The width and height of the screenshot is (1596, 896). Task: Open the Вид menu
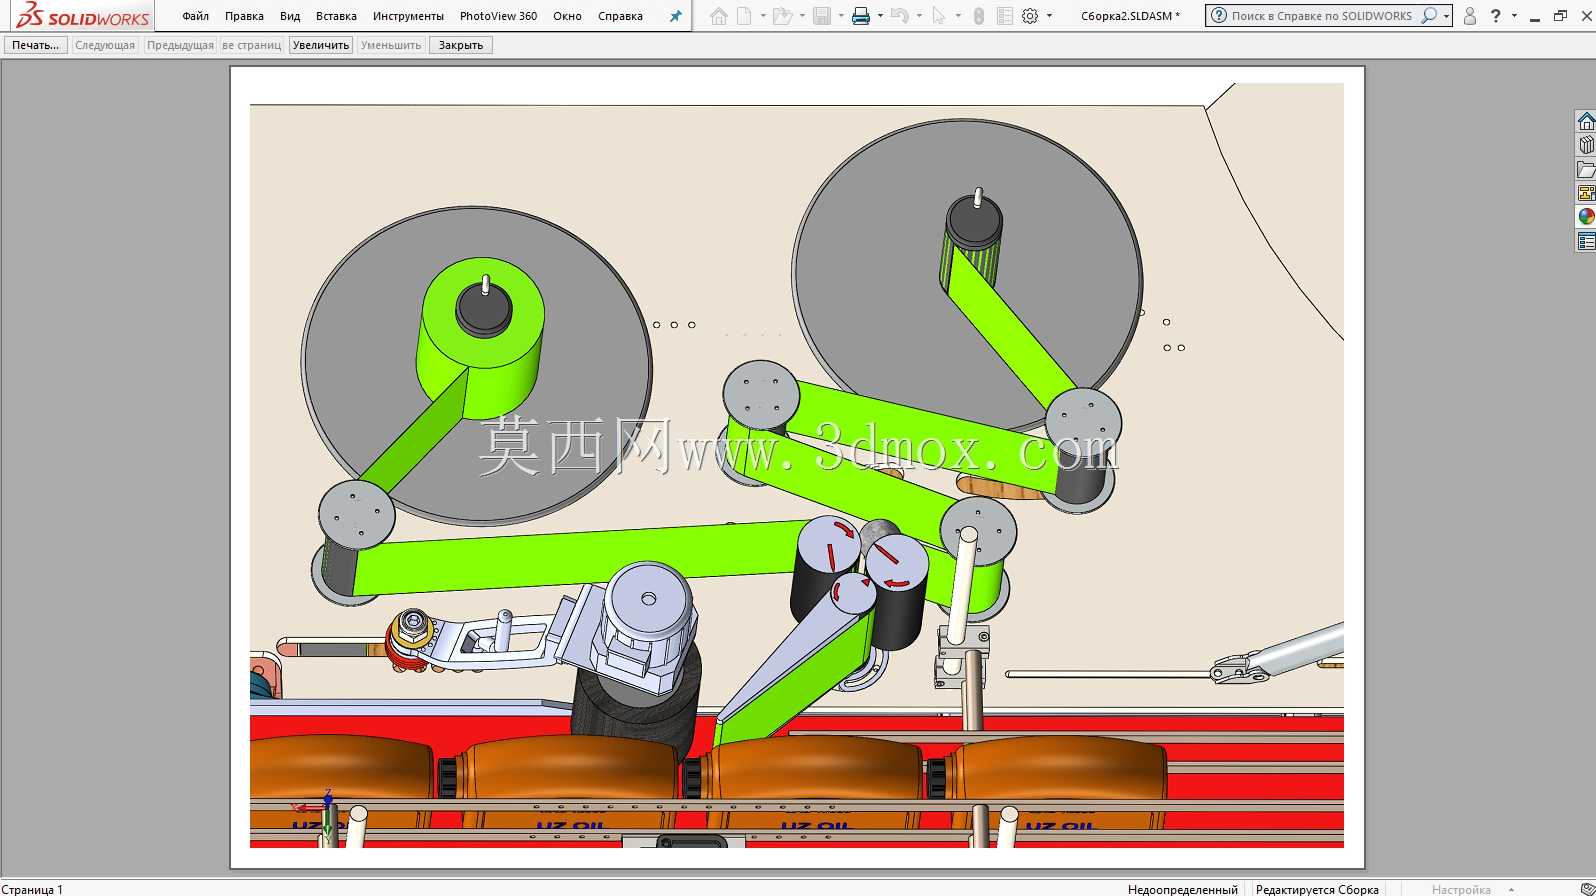(x=290, y=16)
